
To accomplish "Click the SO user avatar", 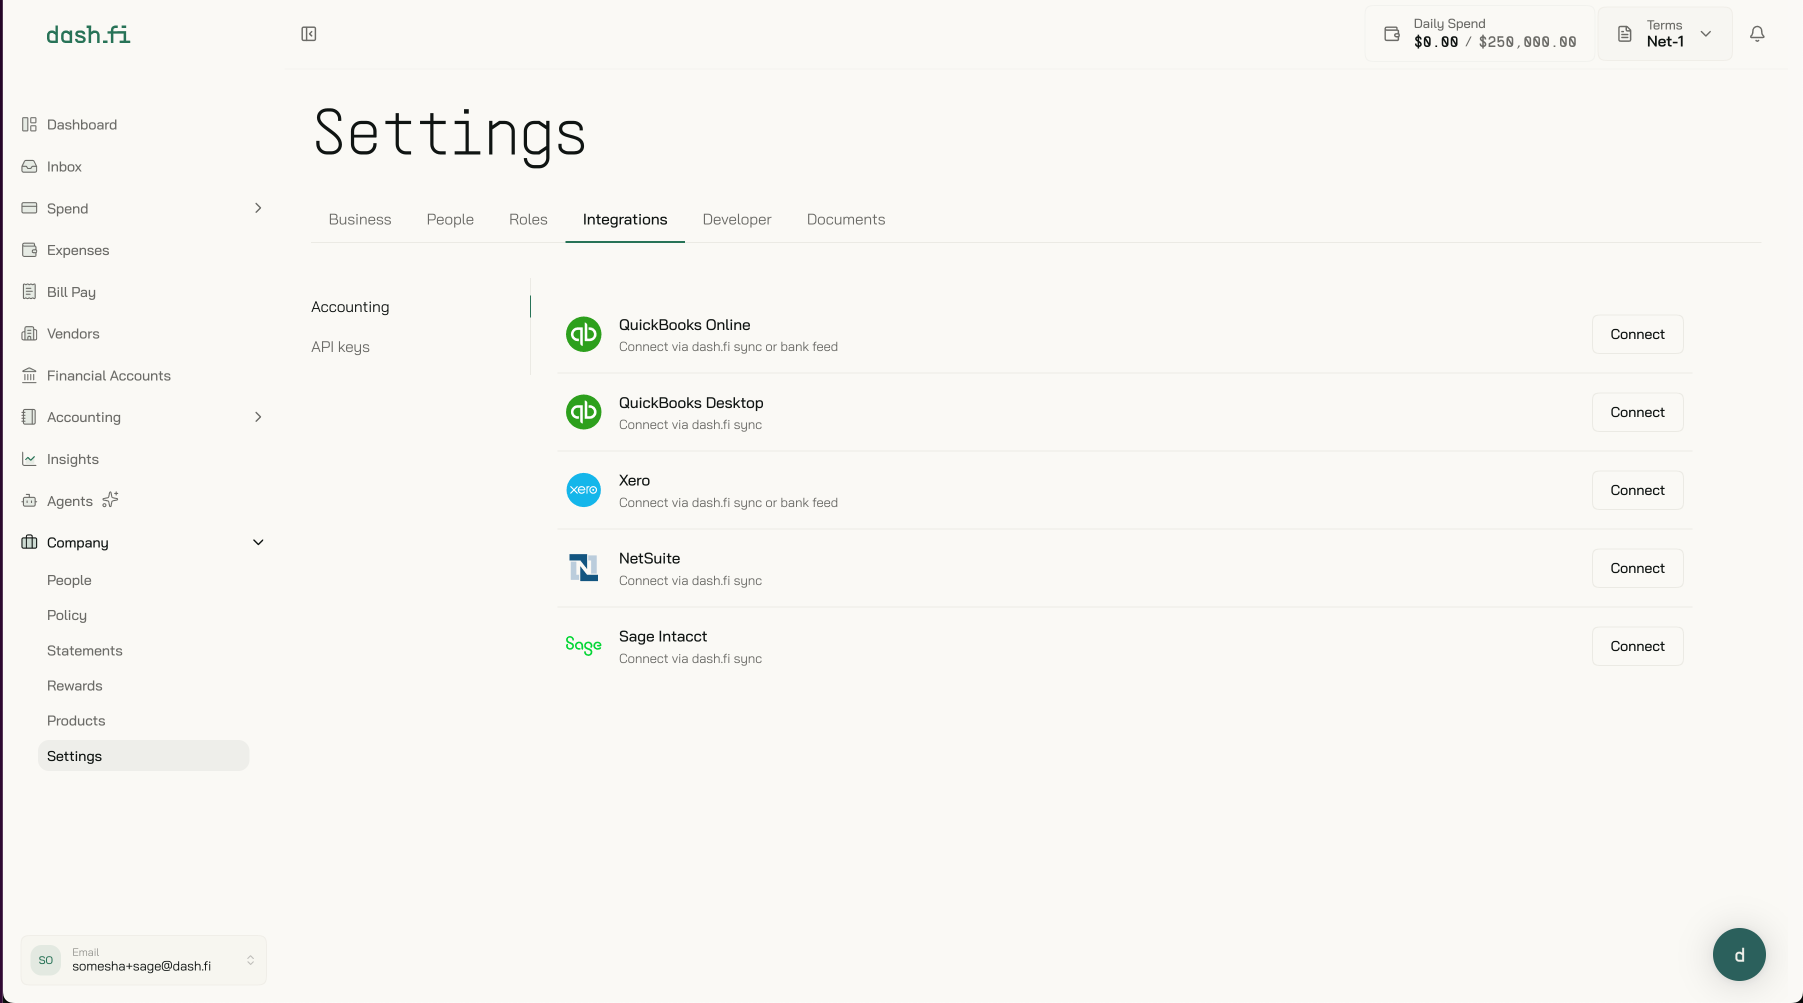I will 46,960.
